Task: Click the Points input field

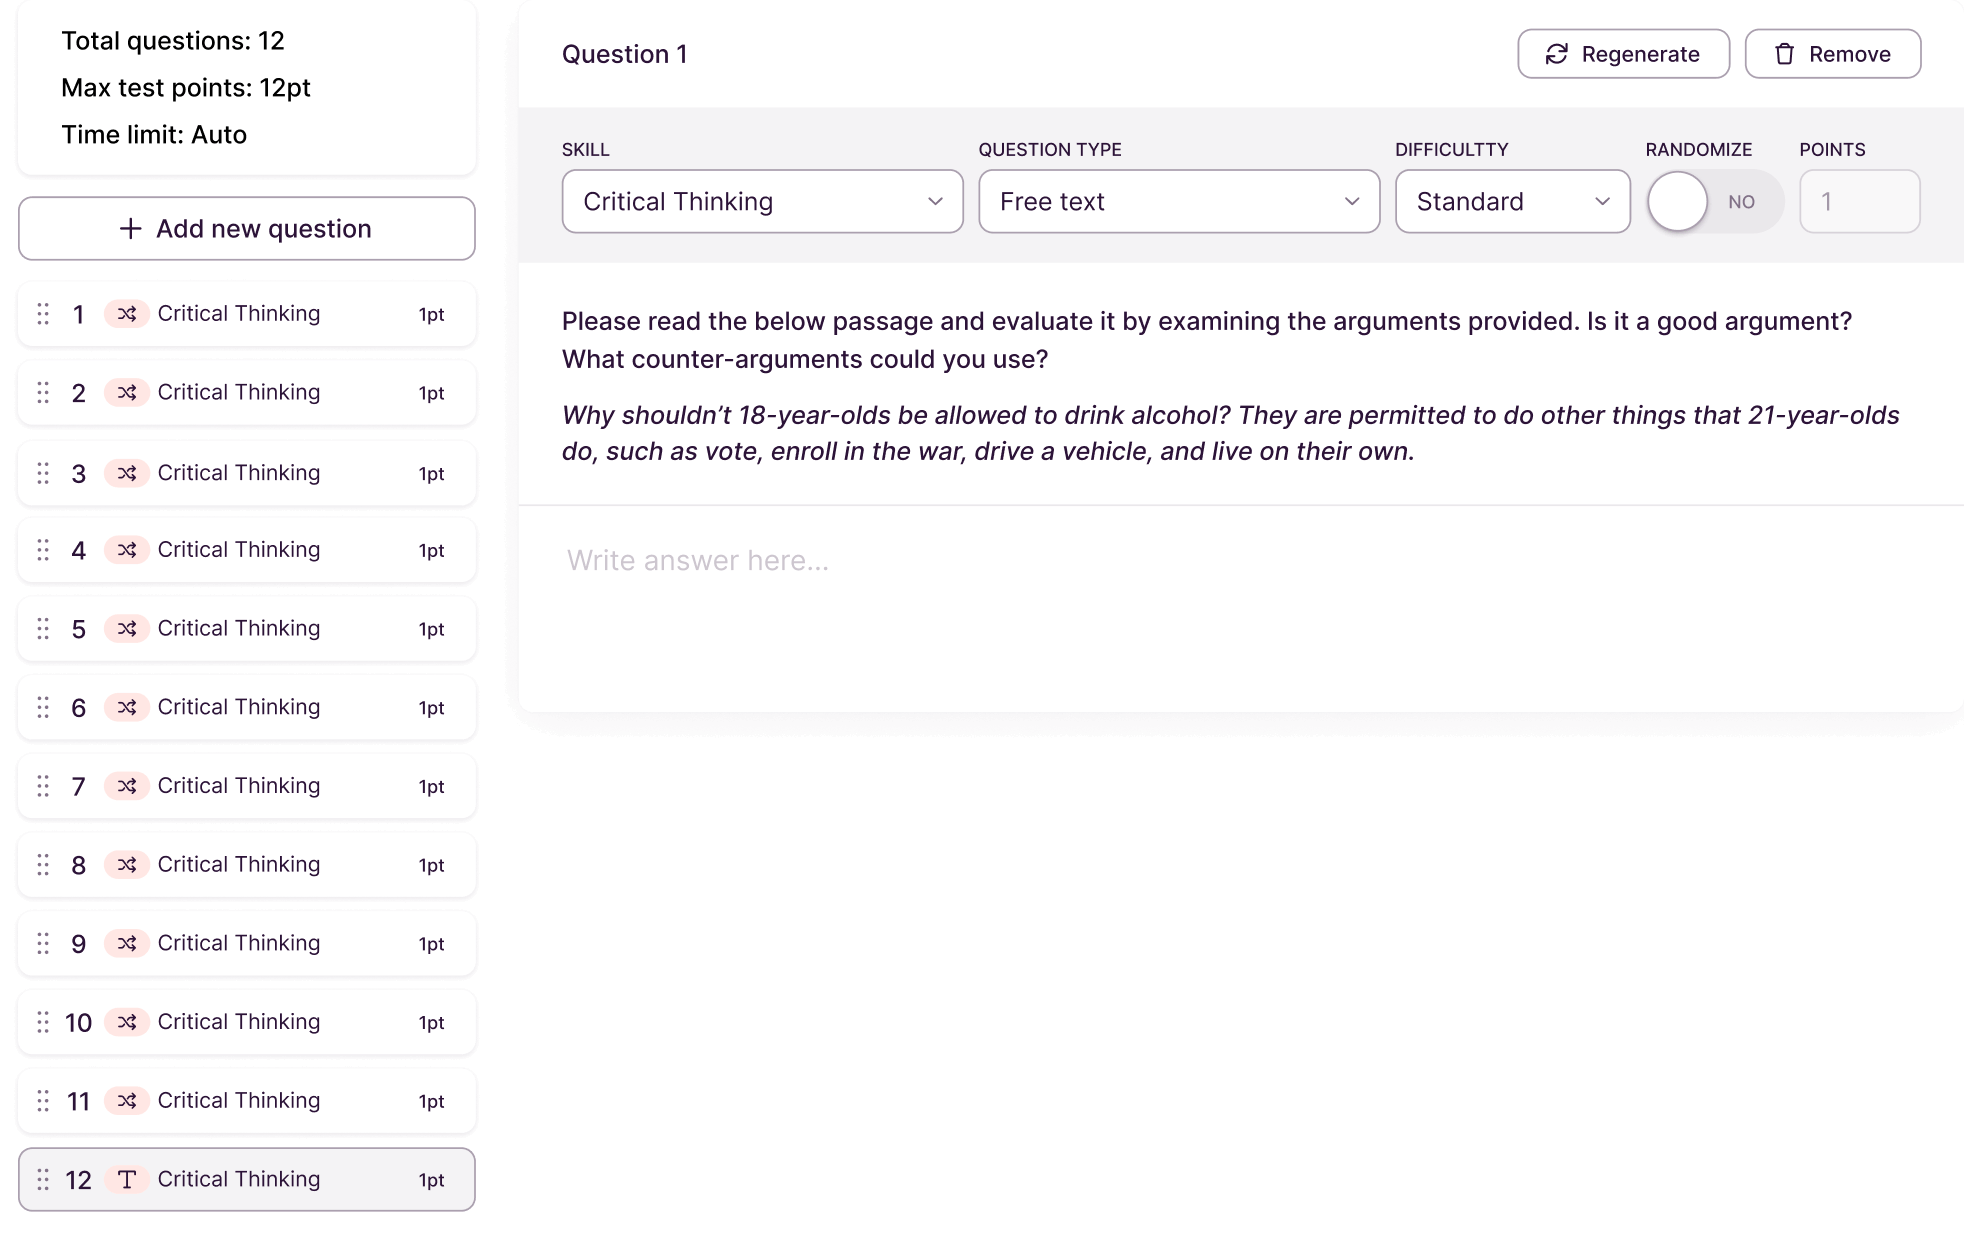Action: pyautogui.click(x=1859, y=202)
